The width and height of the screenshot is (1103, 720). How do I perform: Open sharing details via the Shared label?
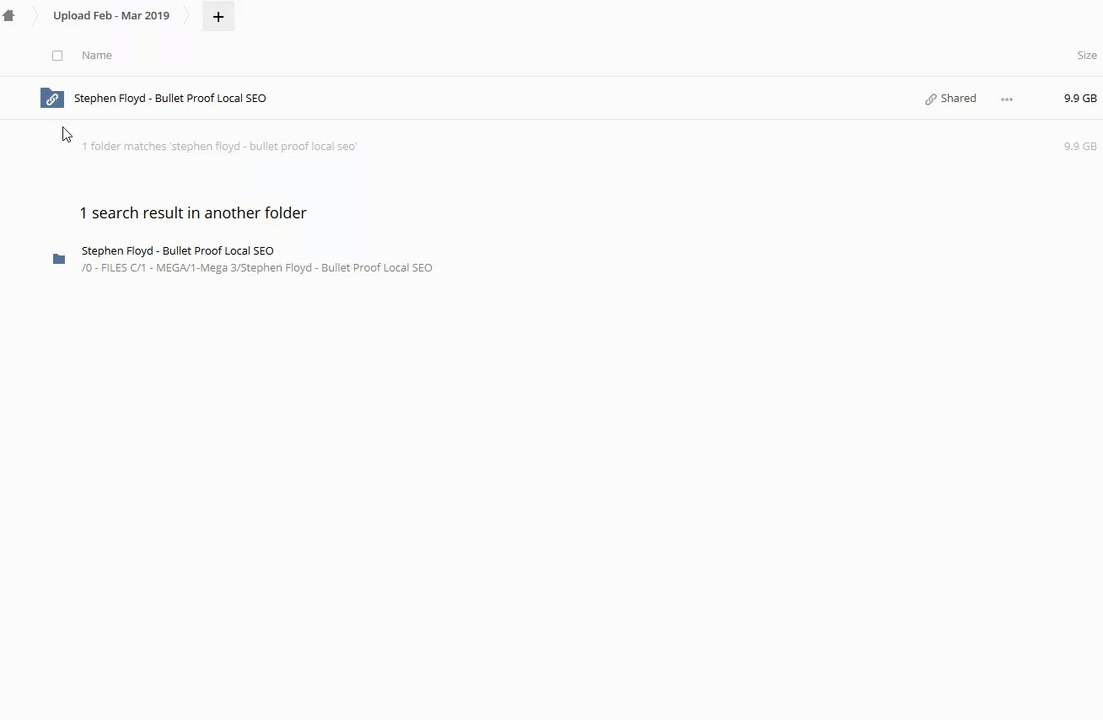958,98
